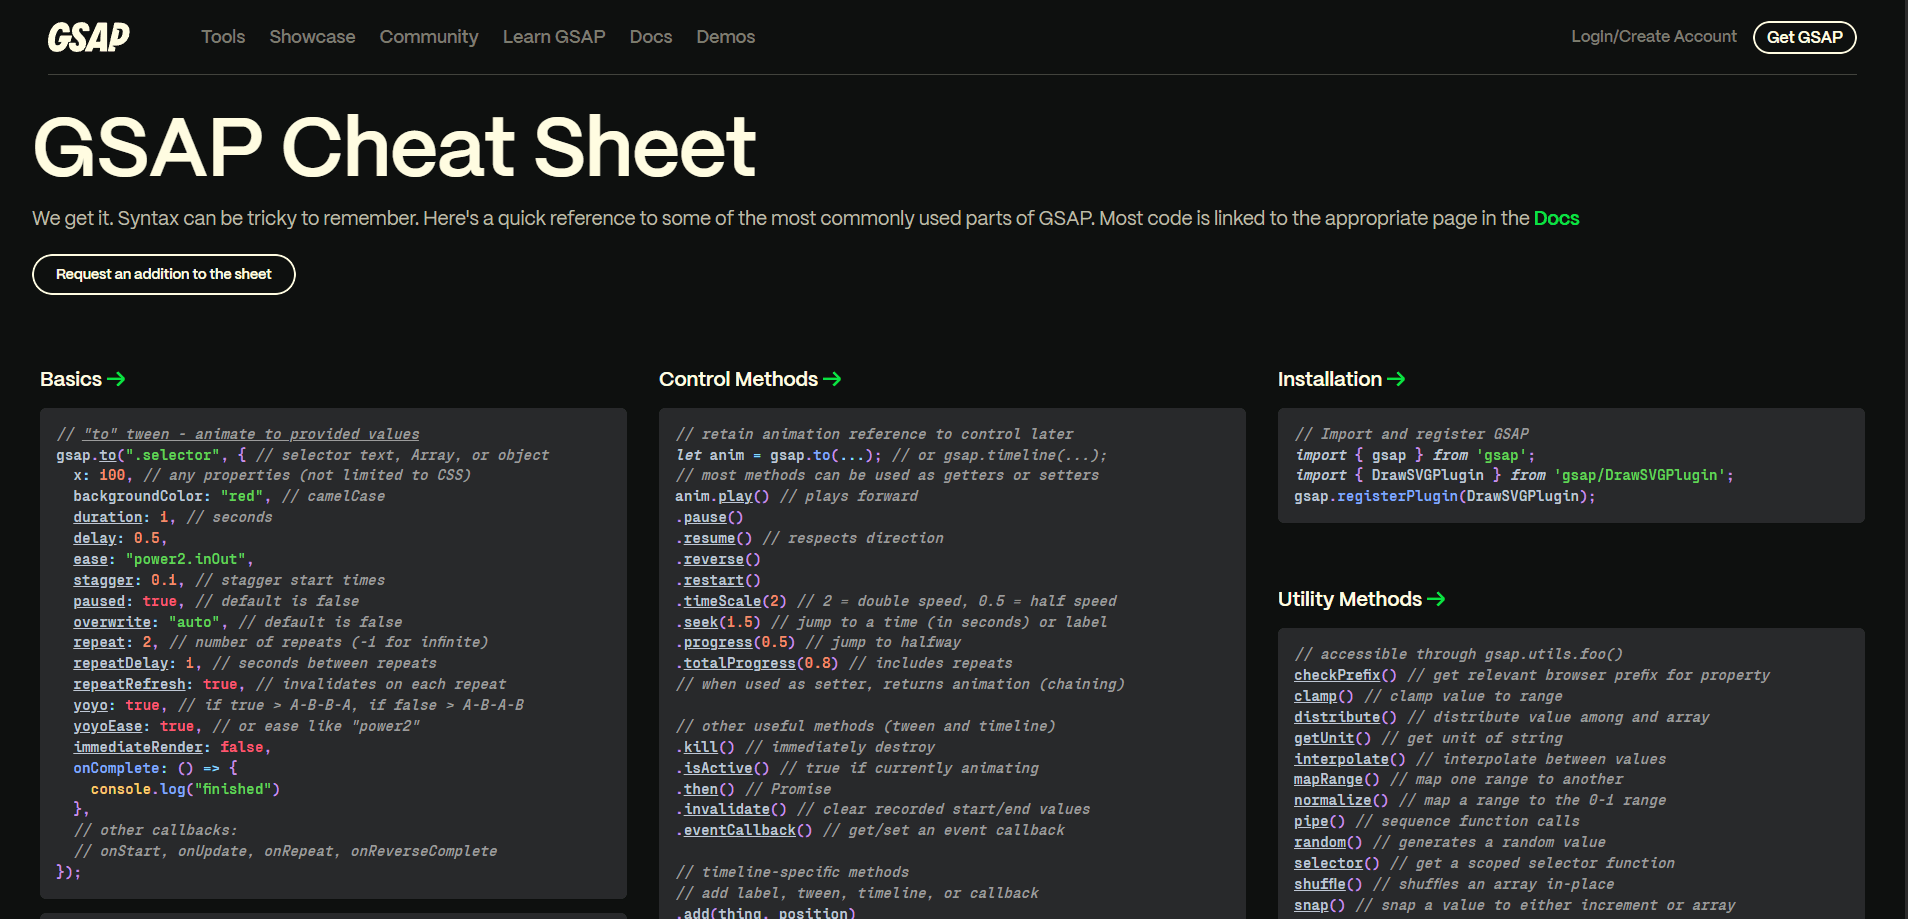Click the yoyoEase property link

108,726
